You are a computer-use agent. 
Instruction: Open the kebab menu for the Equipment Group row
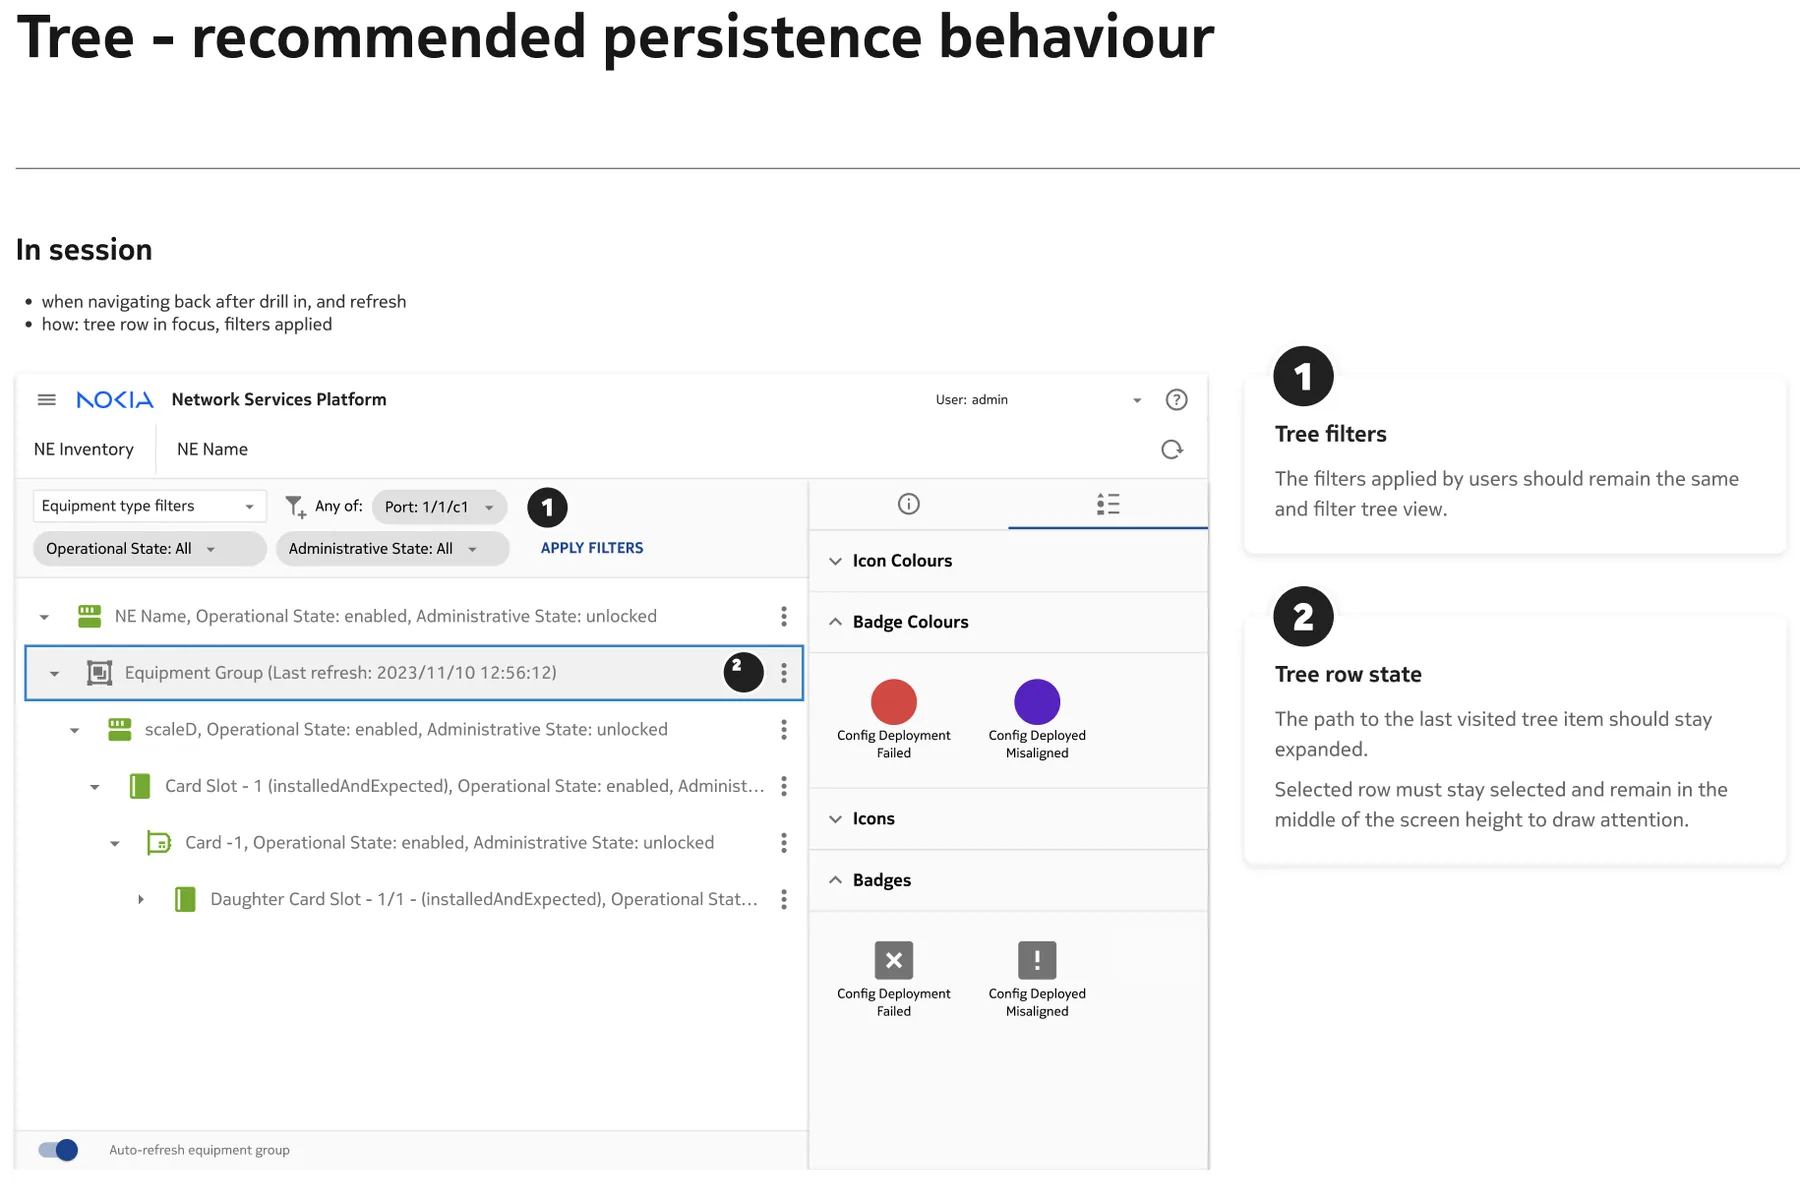[784, 673]
